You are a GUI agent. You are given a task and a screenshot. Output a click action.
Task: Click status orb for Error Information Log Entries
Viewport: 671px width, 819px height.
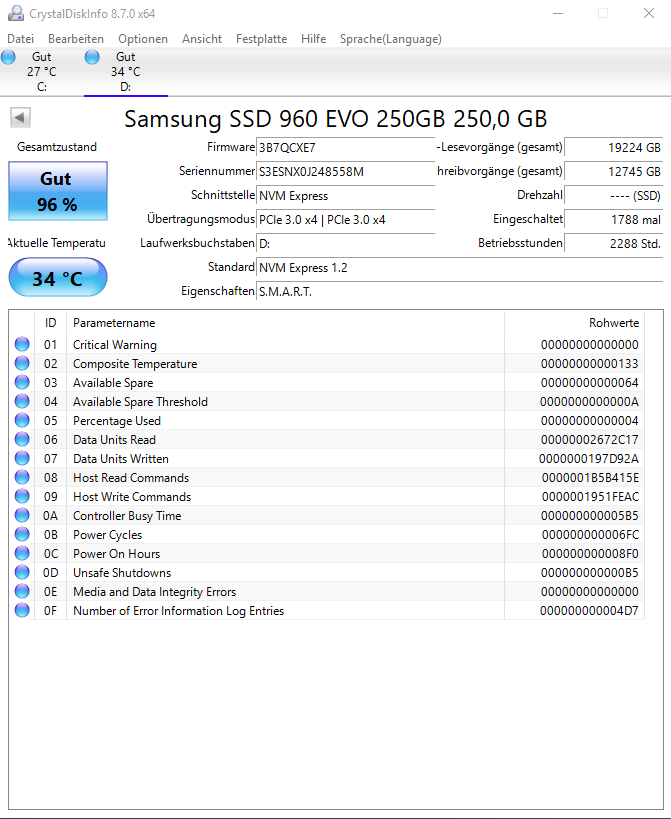22,611
